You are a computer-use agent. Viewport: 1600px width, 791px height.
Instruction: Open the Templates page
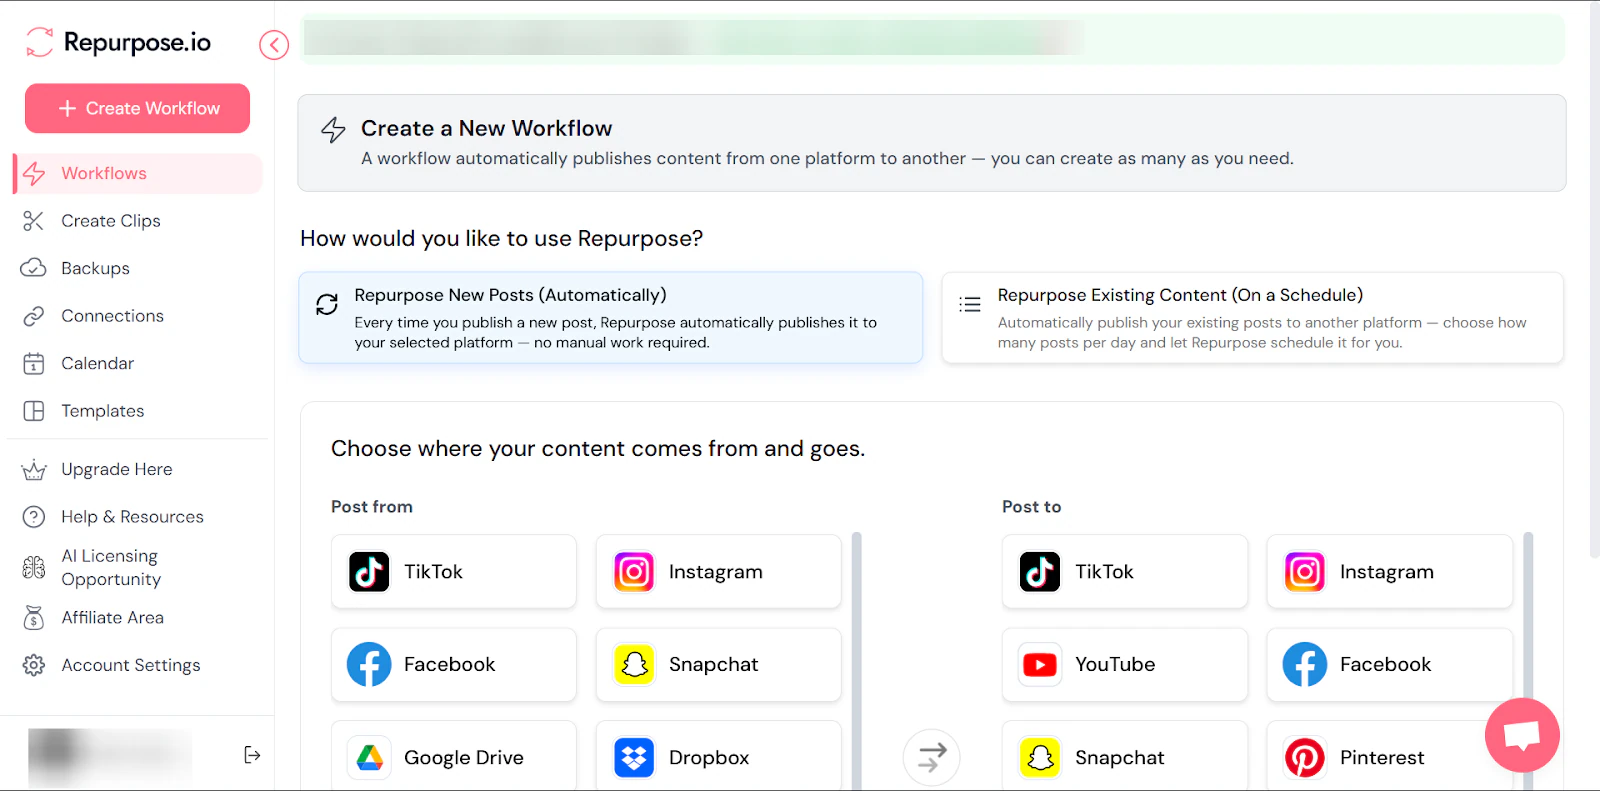coord(102,411)
